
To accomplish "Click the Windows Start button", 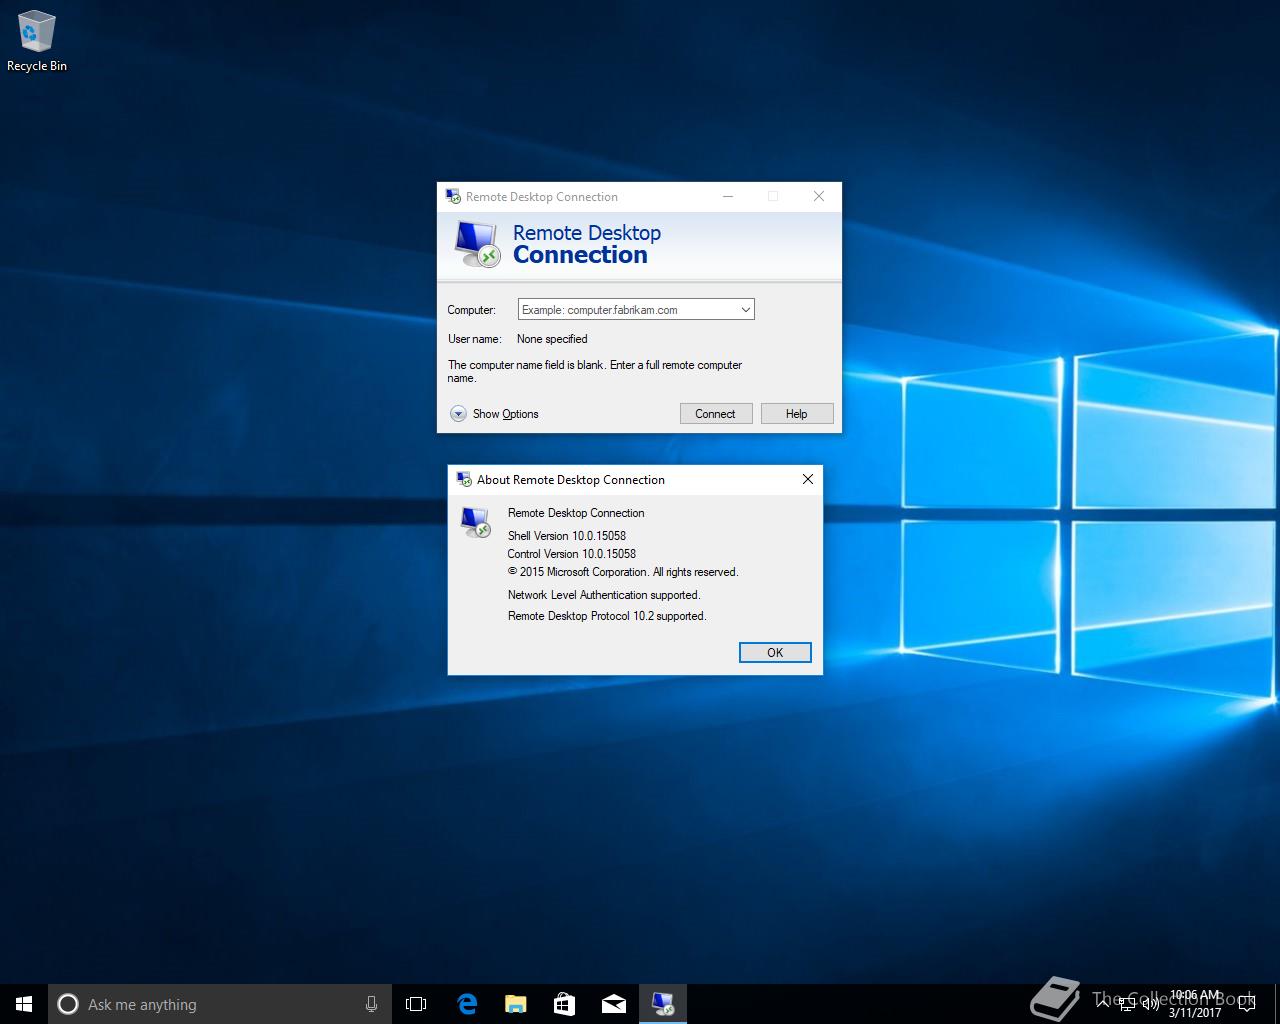I will 24,1004.
